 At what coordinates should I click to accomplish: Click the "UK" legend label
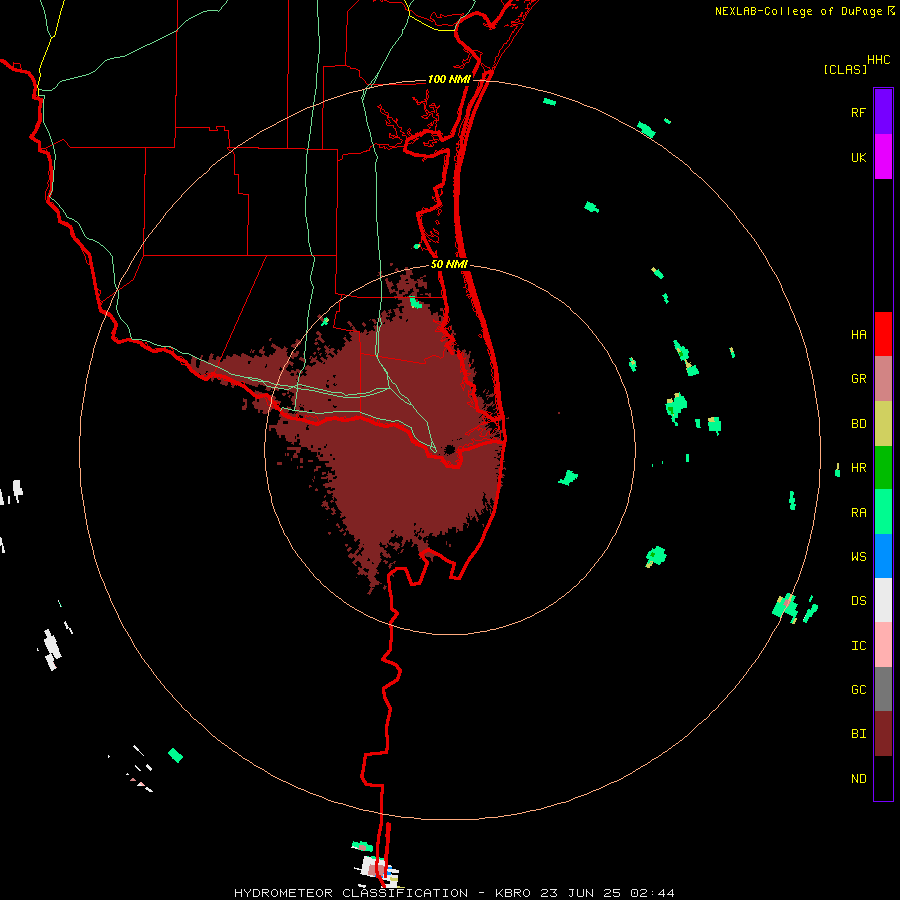[x=858, y=157]
